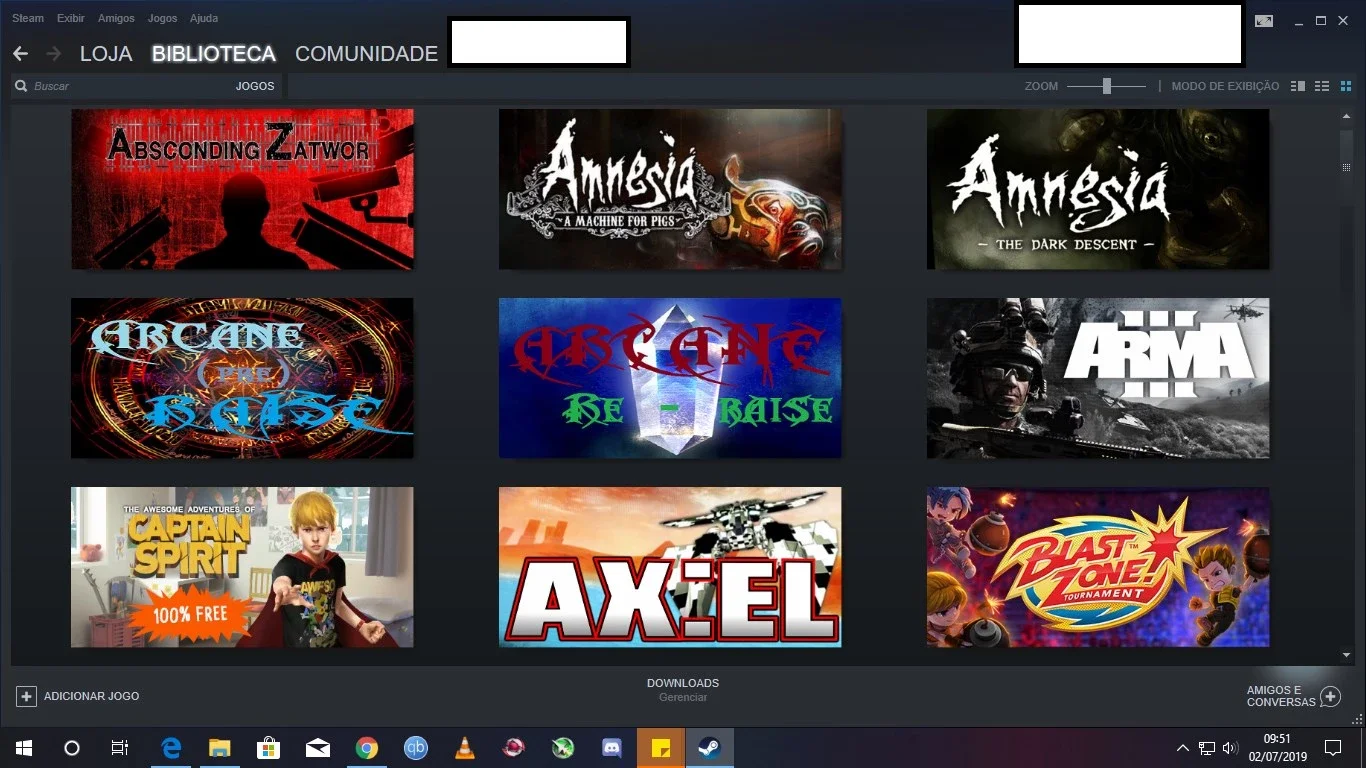Screen dimensions: 1366x768
Task: Open AMIGOS E CONVERSAS
Action: (x=1281, y=696)
